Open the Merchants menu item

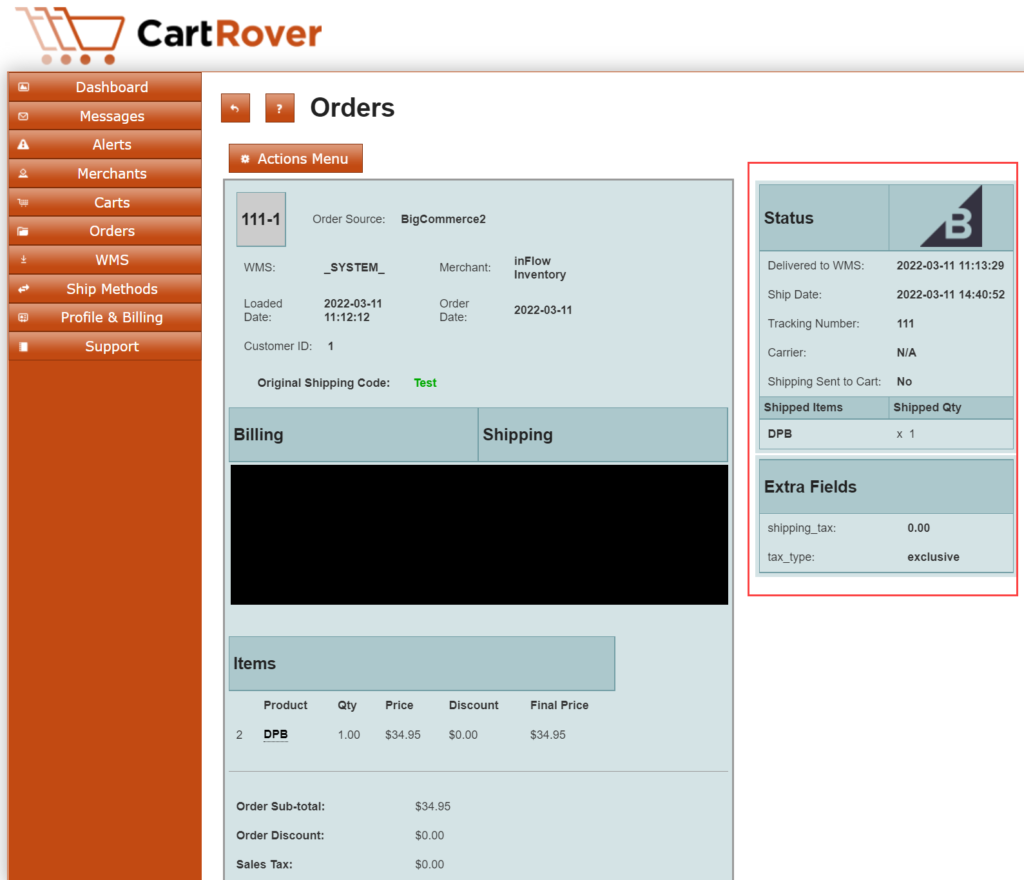click(104, 174)
